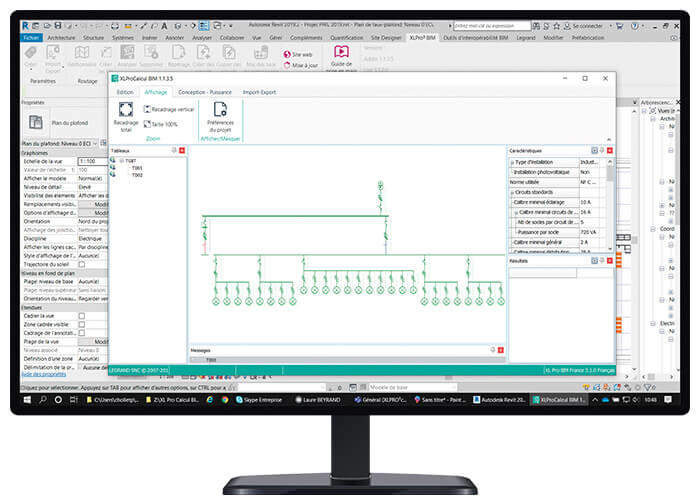Switch to Revit Architecture tab

61,38
